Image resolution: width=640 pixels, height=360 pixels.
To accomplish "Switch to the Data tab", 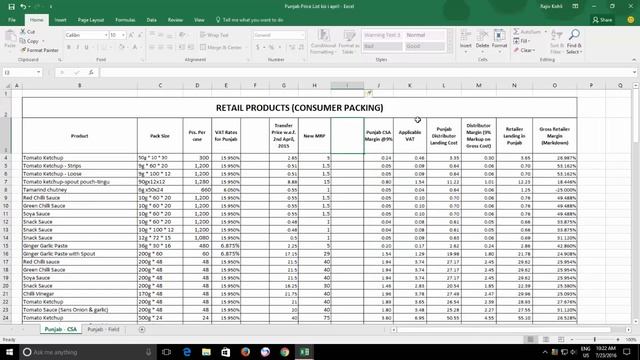I will [151, 20].
